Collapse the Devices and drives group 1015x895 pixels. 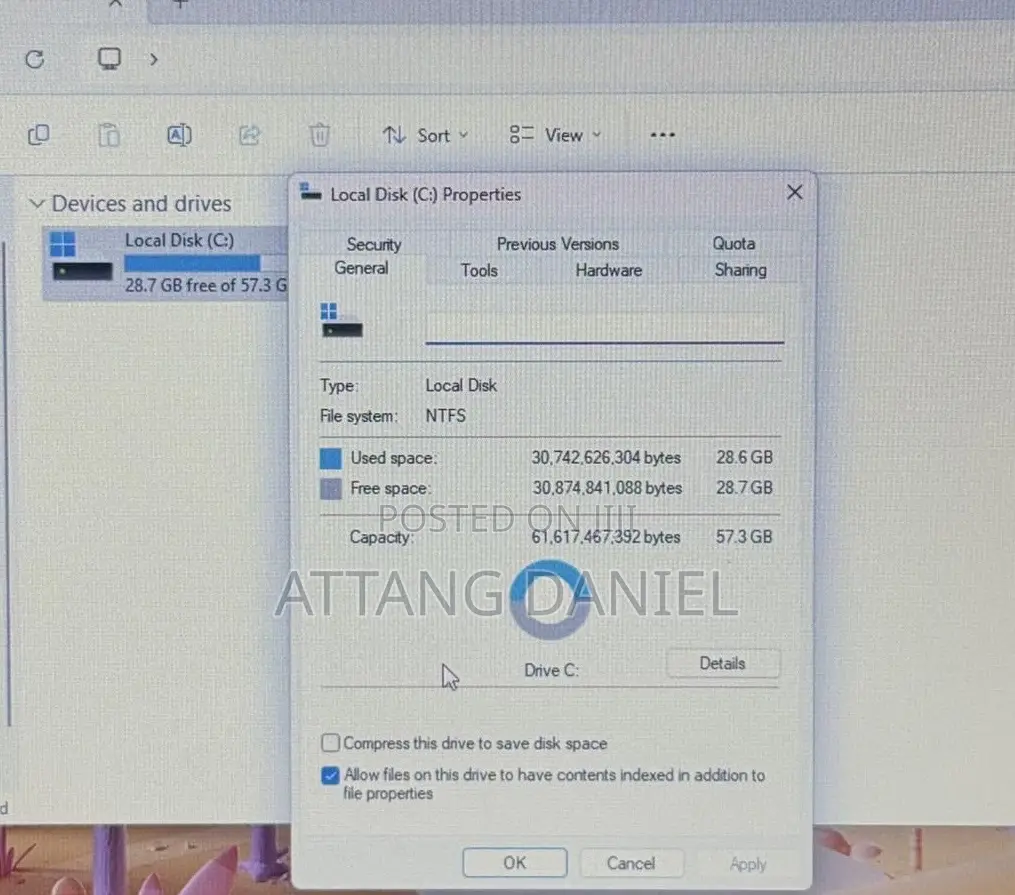37,204
